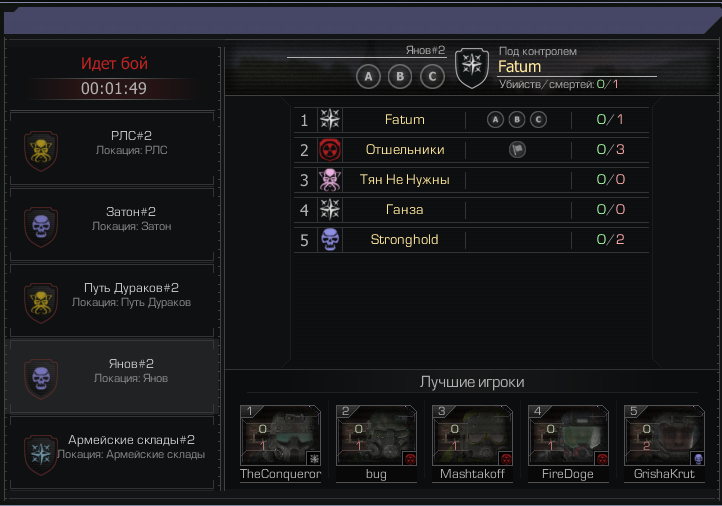Click capture point B in Янов#2 header
722x506 pixels.
pyautogui.click(x=400, y=76)
